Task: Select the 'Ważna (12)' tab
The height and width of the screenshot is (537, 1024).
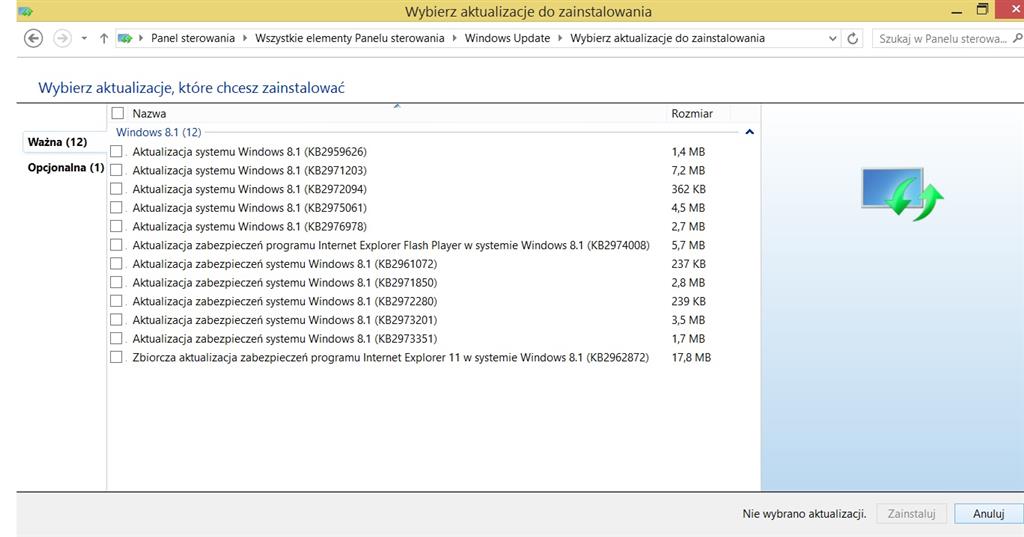Action: [x=57, y=142]
